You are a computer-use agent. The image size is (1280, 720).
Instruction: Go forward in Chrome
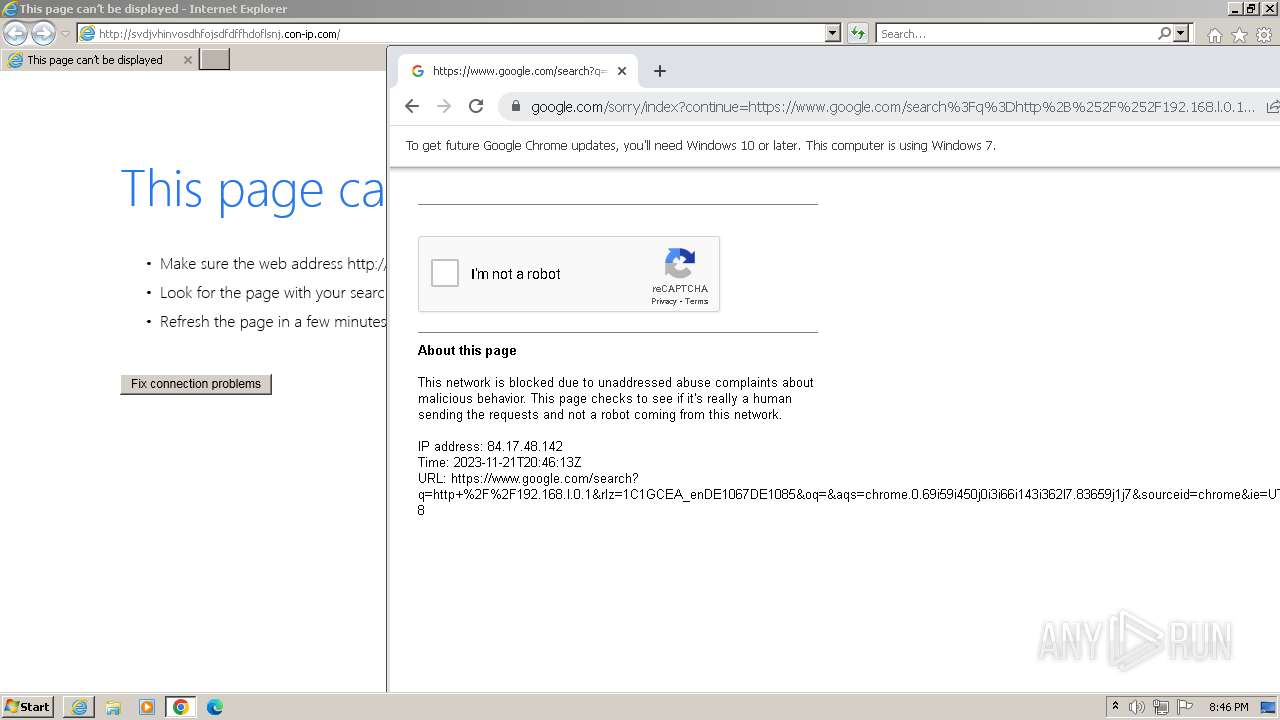[x=444, y=106]
